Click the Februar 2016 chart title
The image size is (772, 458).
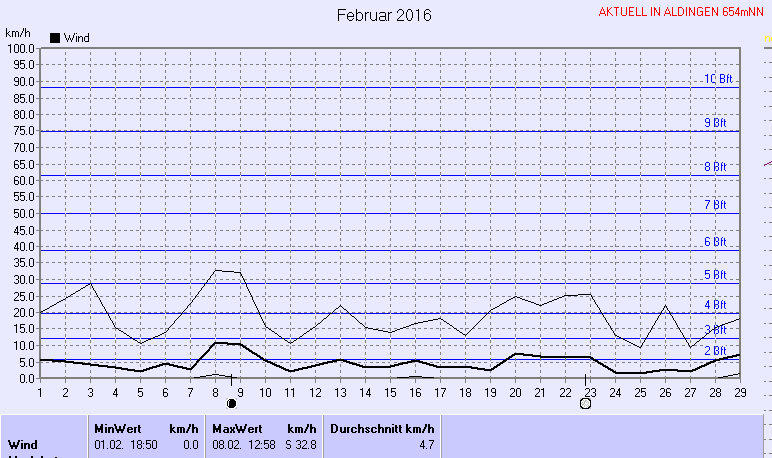384,15
